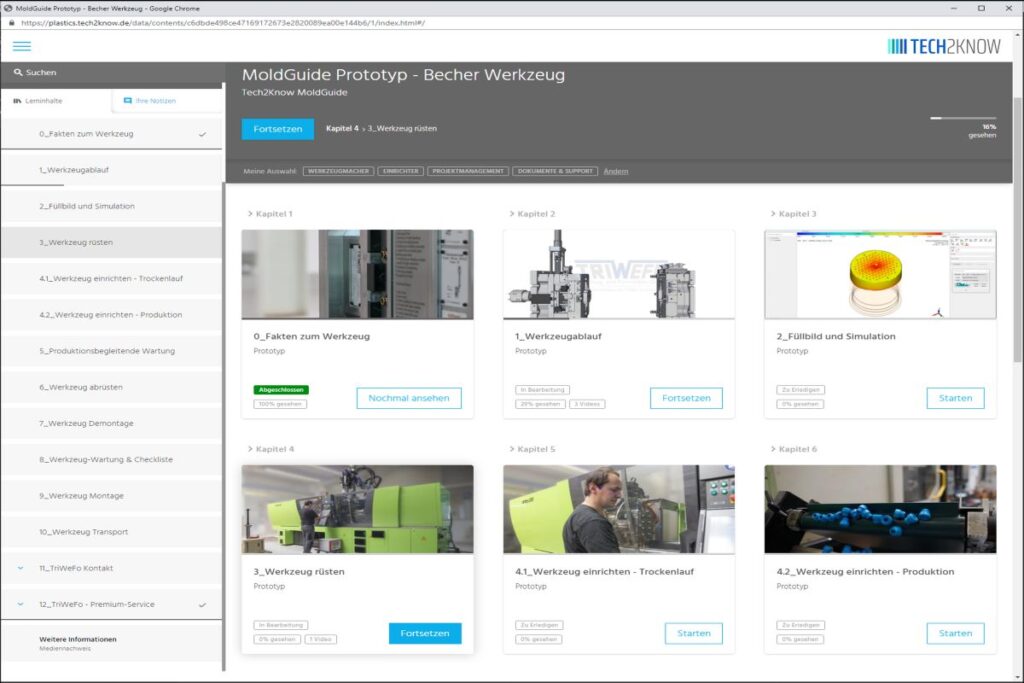Click '100% gesehen' tag on Fakten card
The image size is (1024, 683).
(280, 404)
